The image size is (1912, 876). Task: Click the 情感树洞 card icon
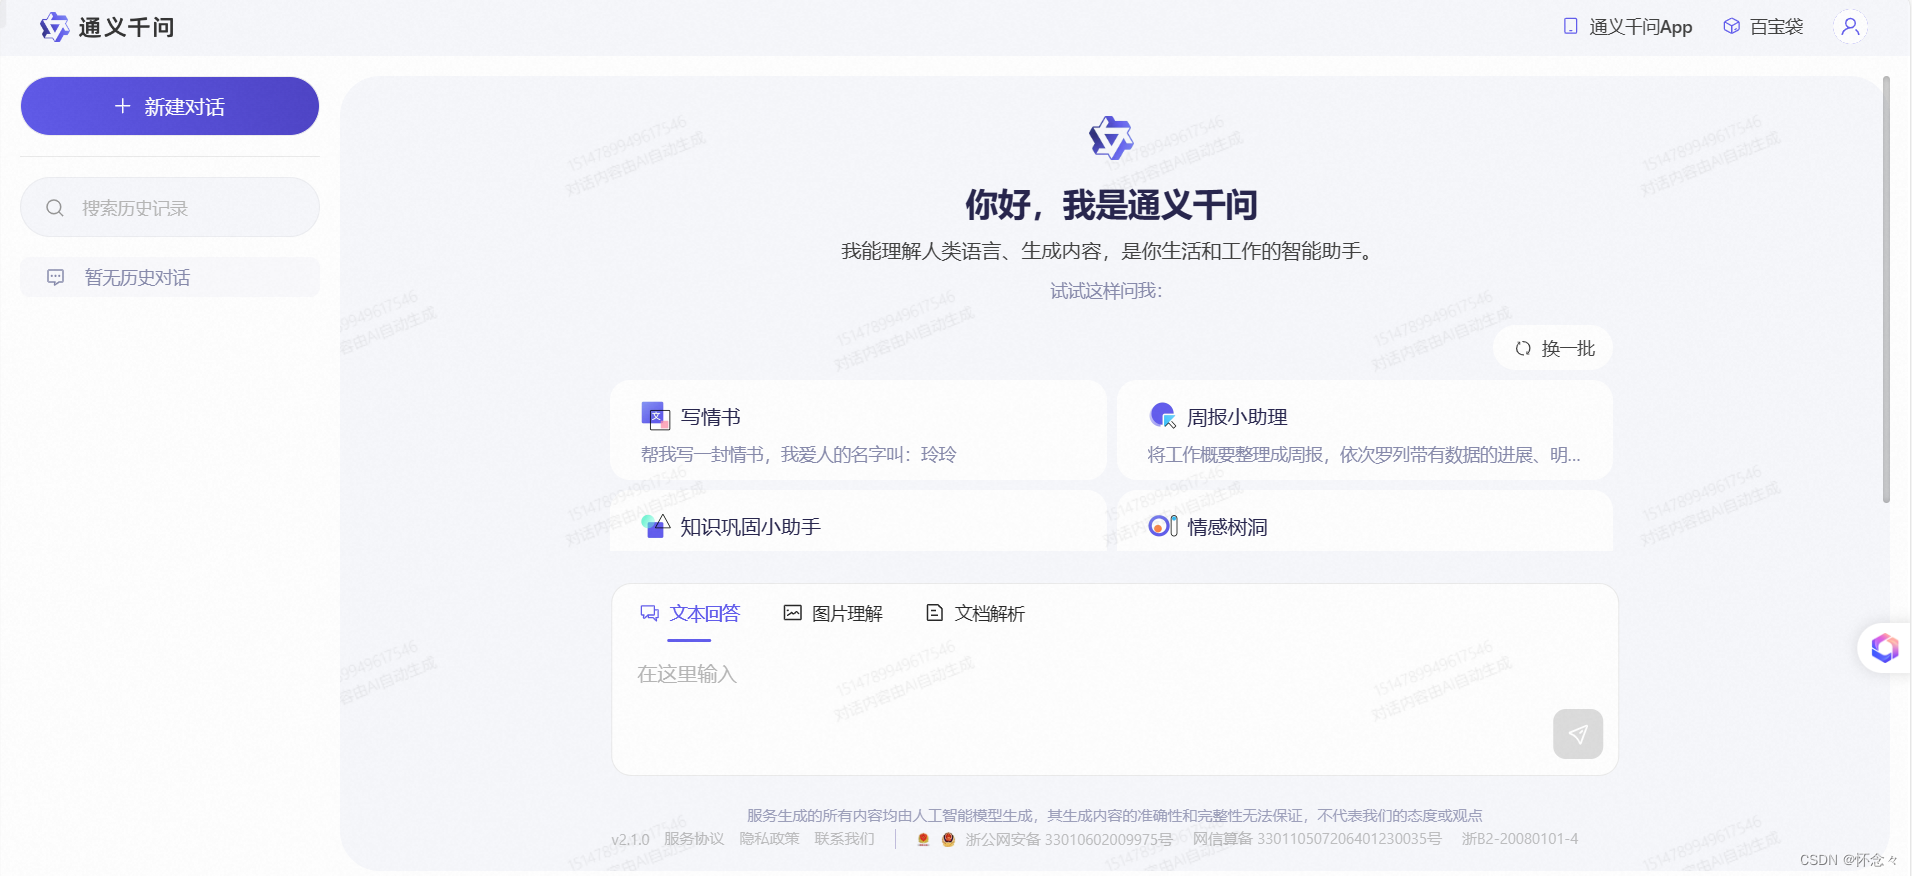tap(1163, 525)
